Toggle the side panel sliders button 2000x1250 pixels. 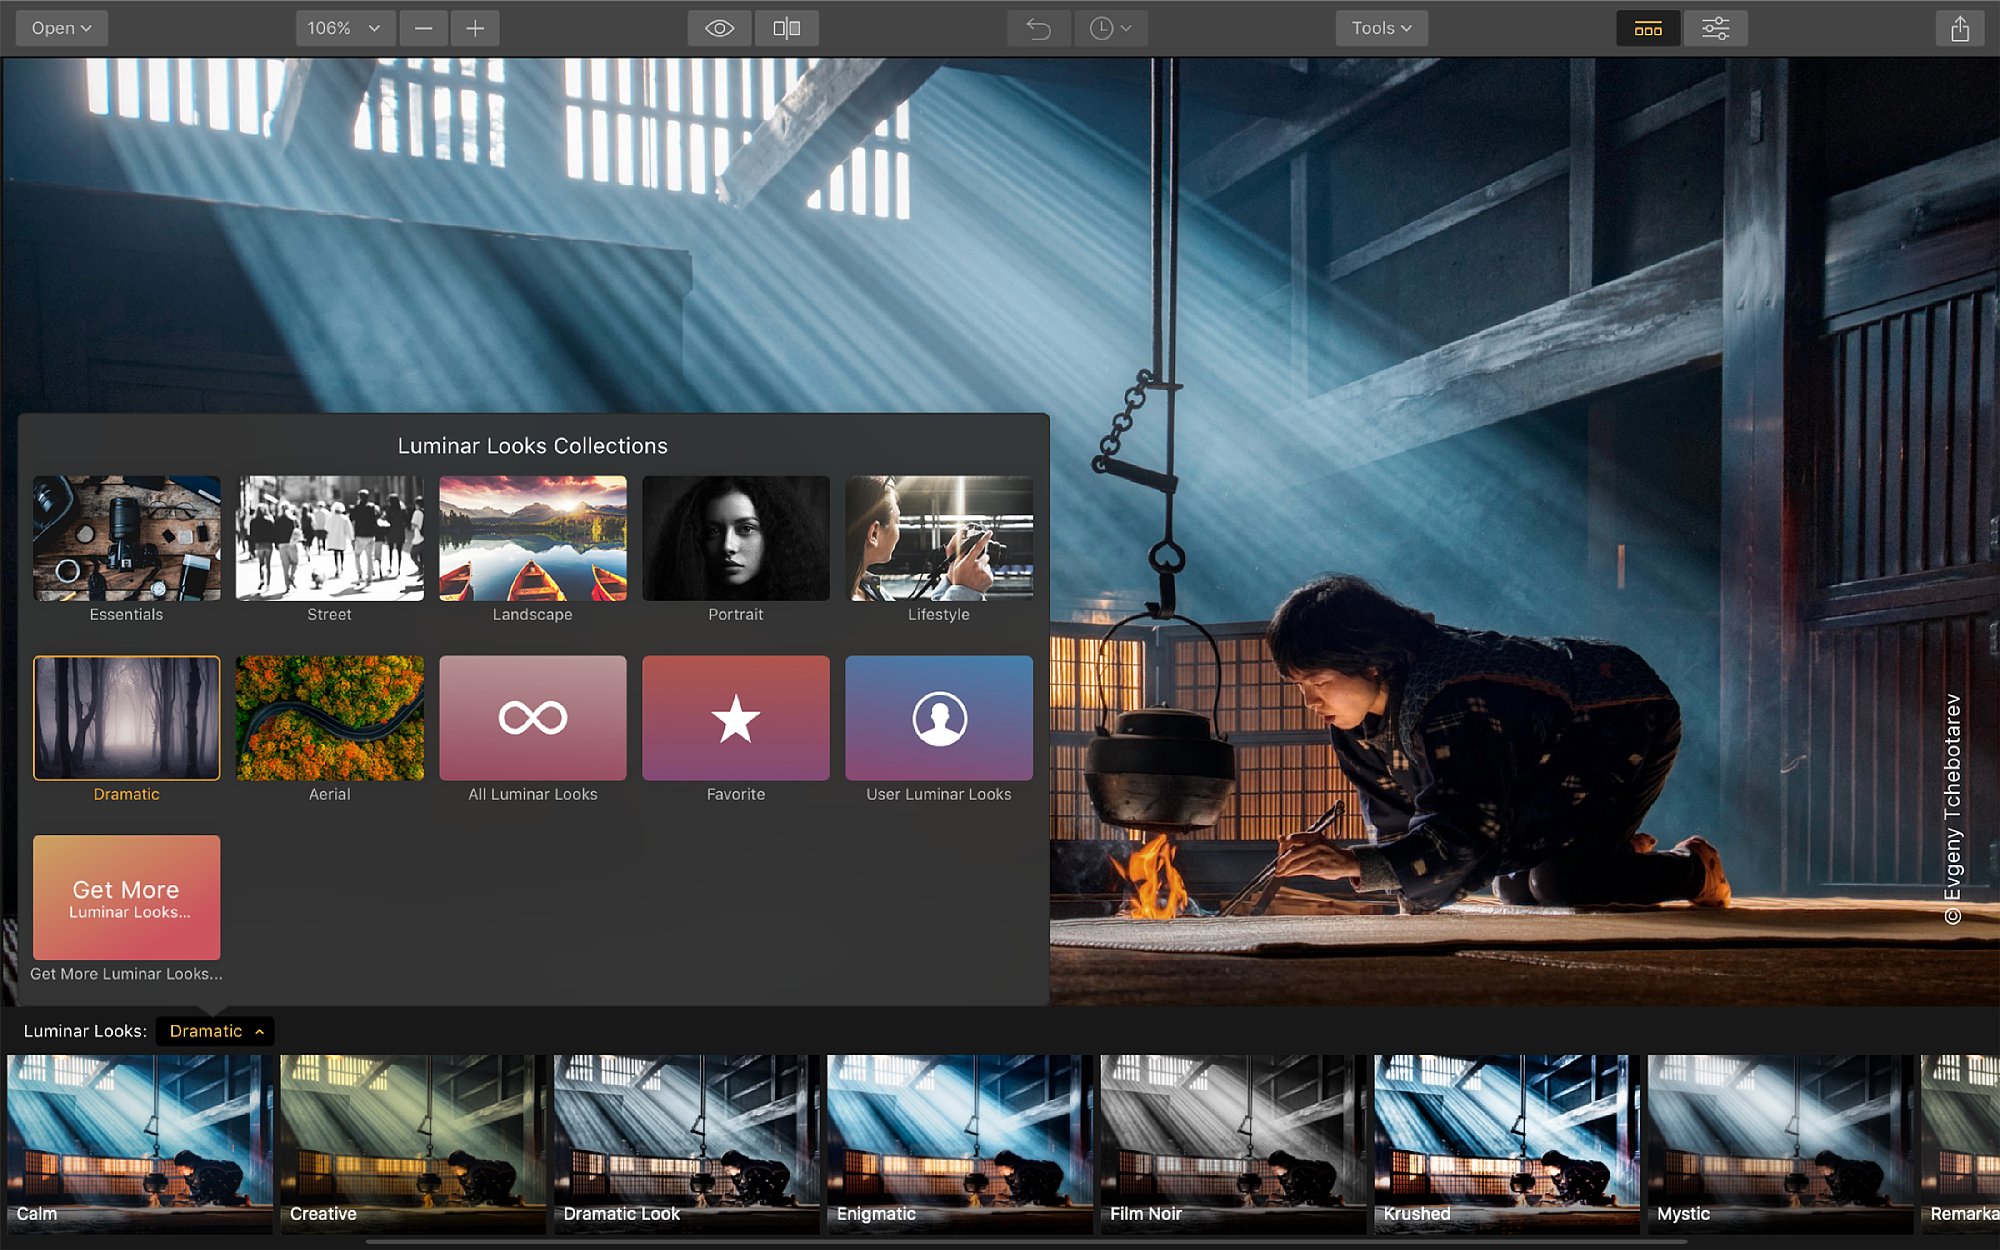pyautogui.click(x=1716, y=28)
